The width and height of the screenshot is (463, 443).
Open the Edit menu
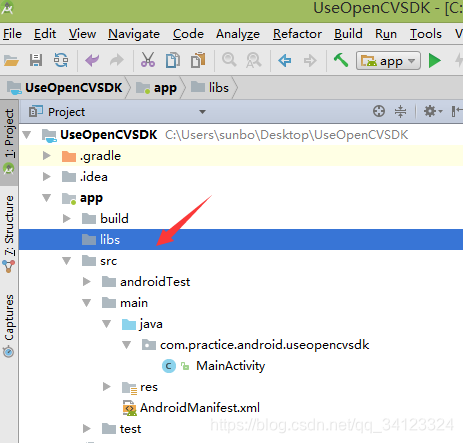coord(45,34)
